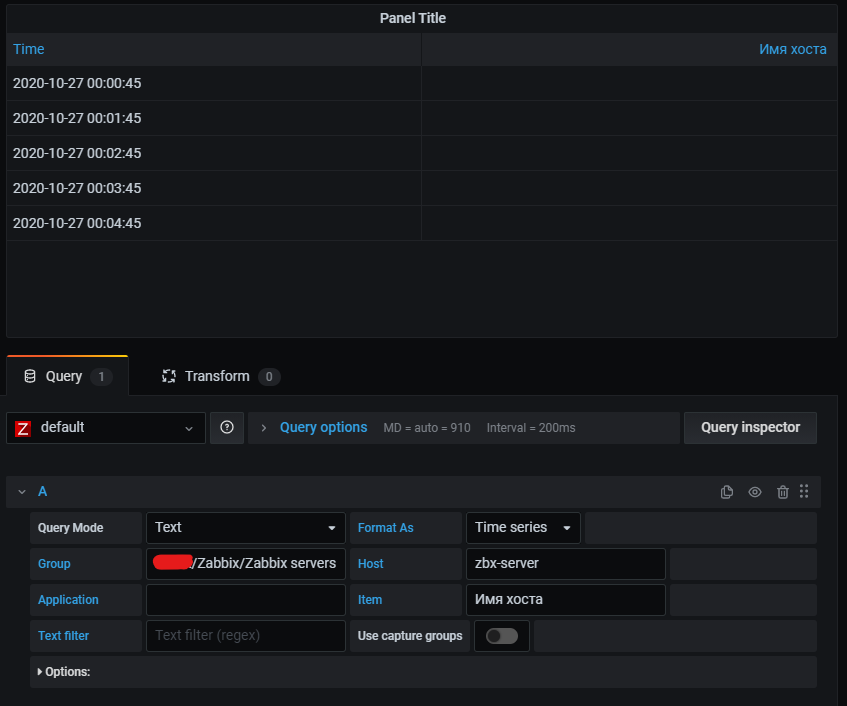Click the Transform tab icon

point(169,376)
